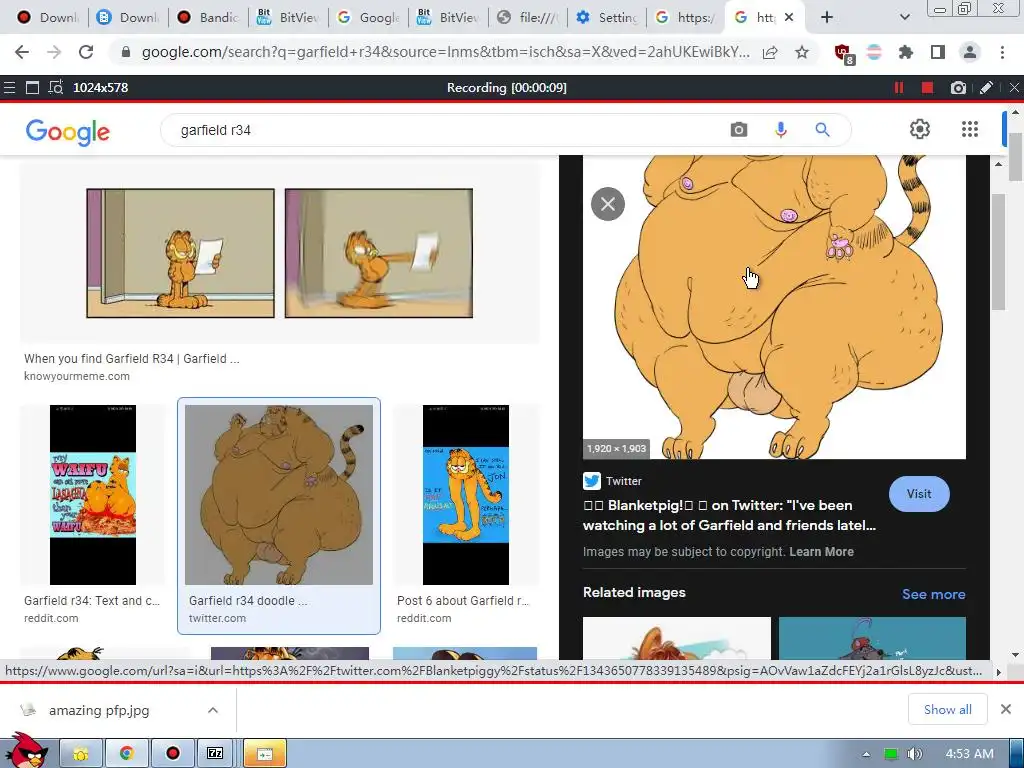Click the '1,920 × 1,903' size label
This screenshot has width=1024, height=768.
(616, 449)
